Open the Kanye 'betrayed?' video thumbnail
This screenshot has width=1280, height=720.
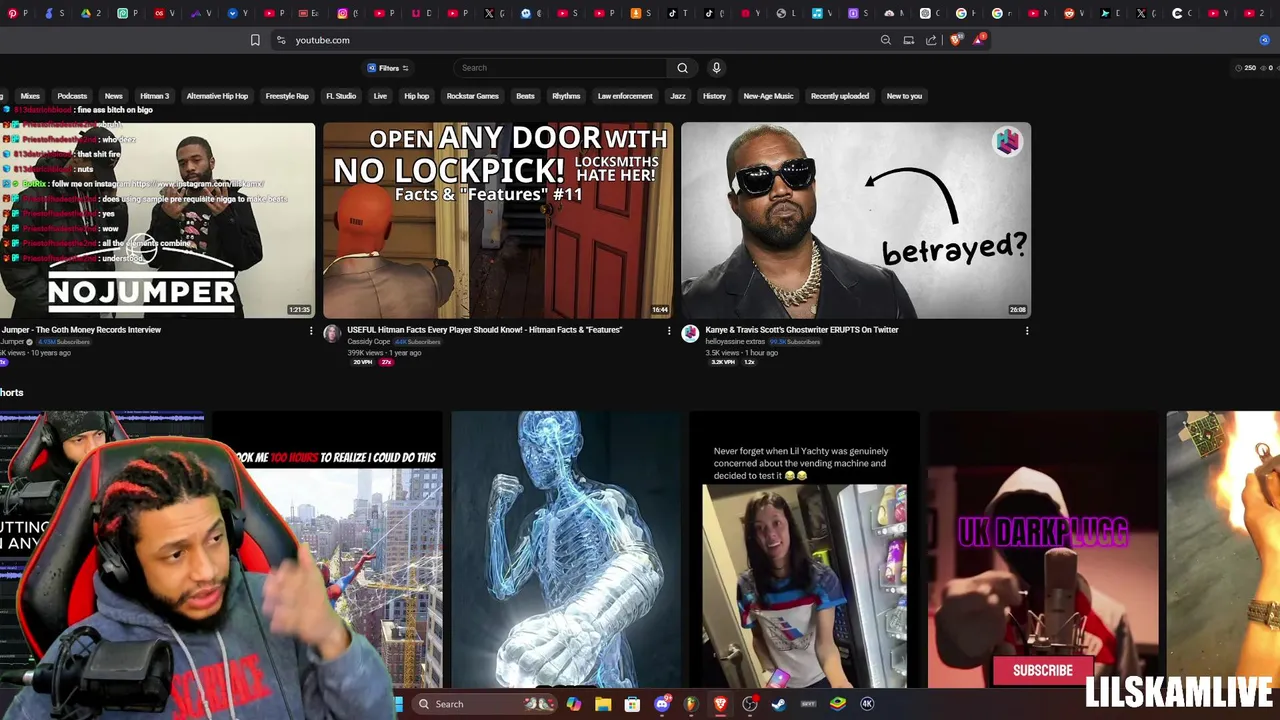[x=856, y=220]
